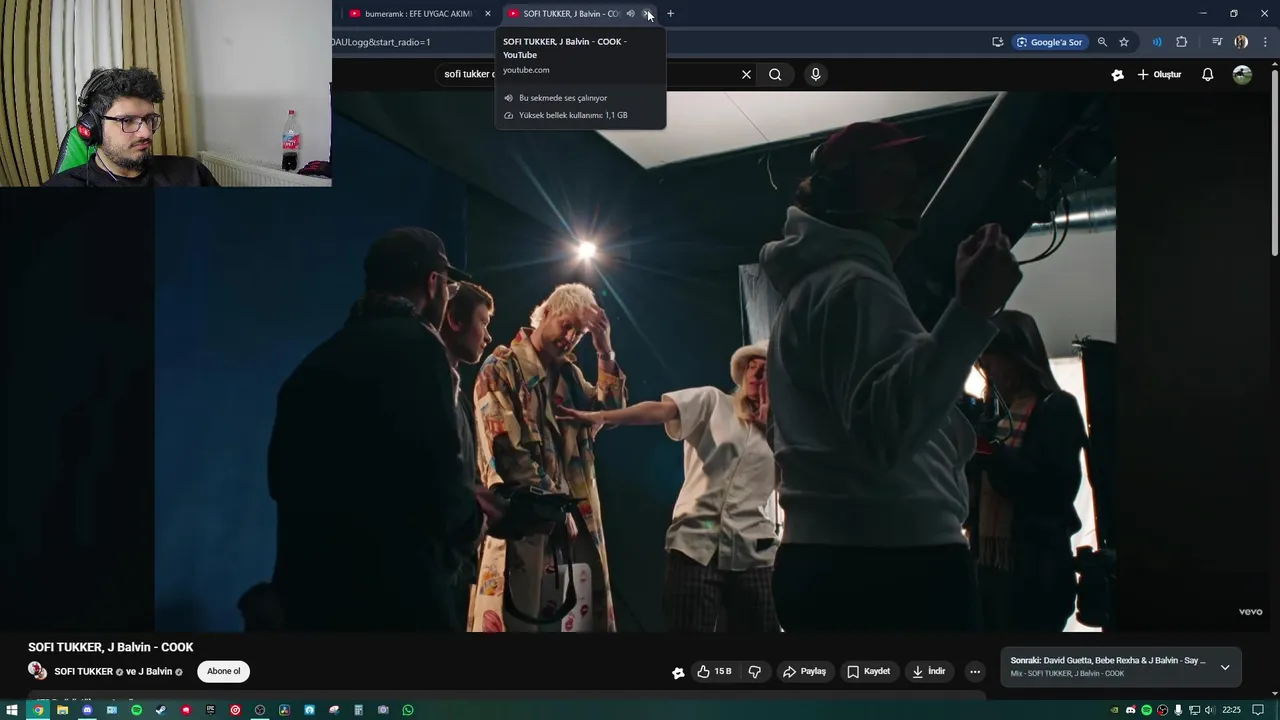The width and height of the screenshot is (1280, 720).
Task: Start voice search with the microphone icon
Action: tap(815, 74)
